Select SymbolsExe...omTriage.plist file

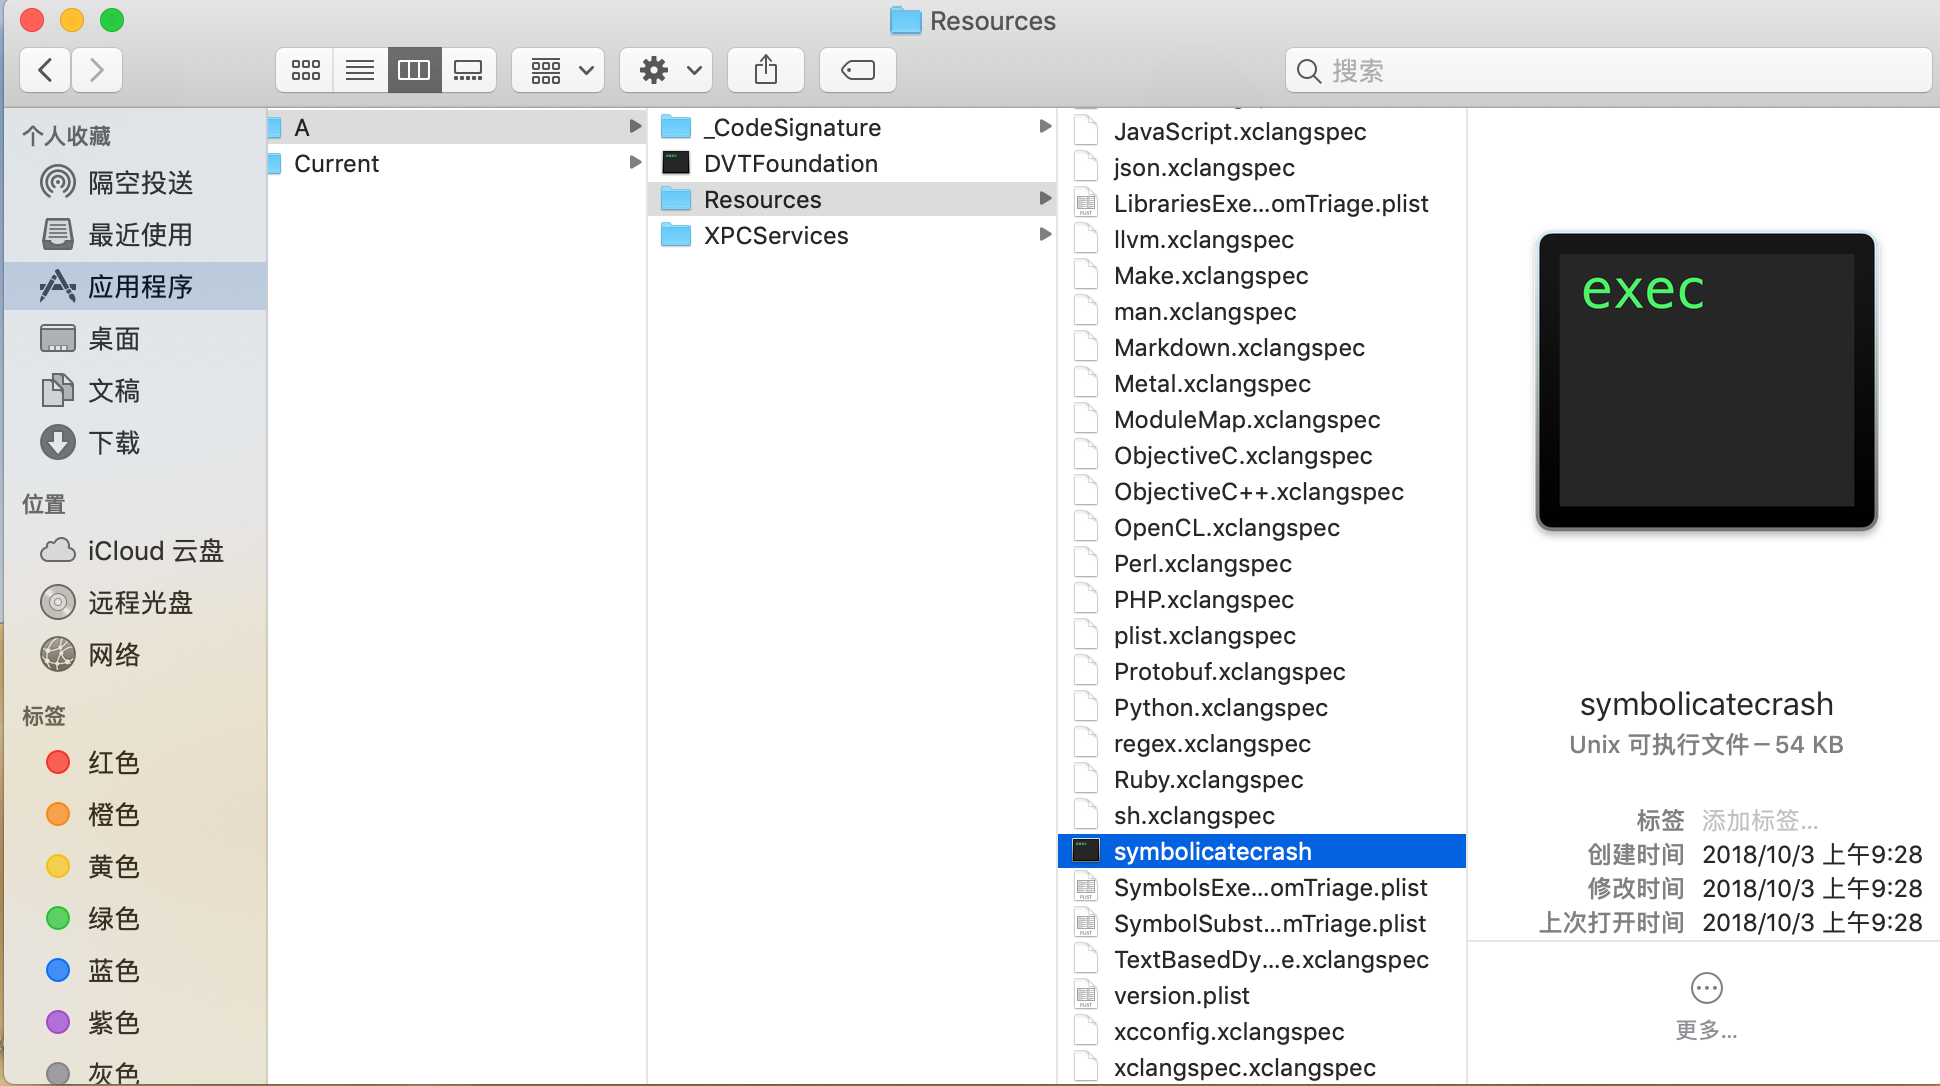coord(1262,887)
